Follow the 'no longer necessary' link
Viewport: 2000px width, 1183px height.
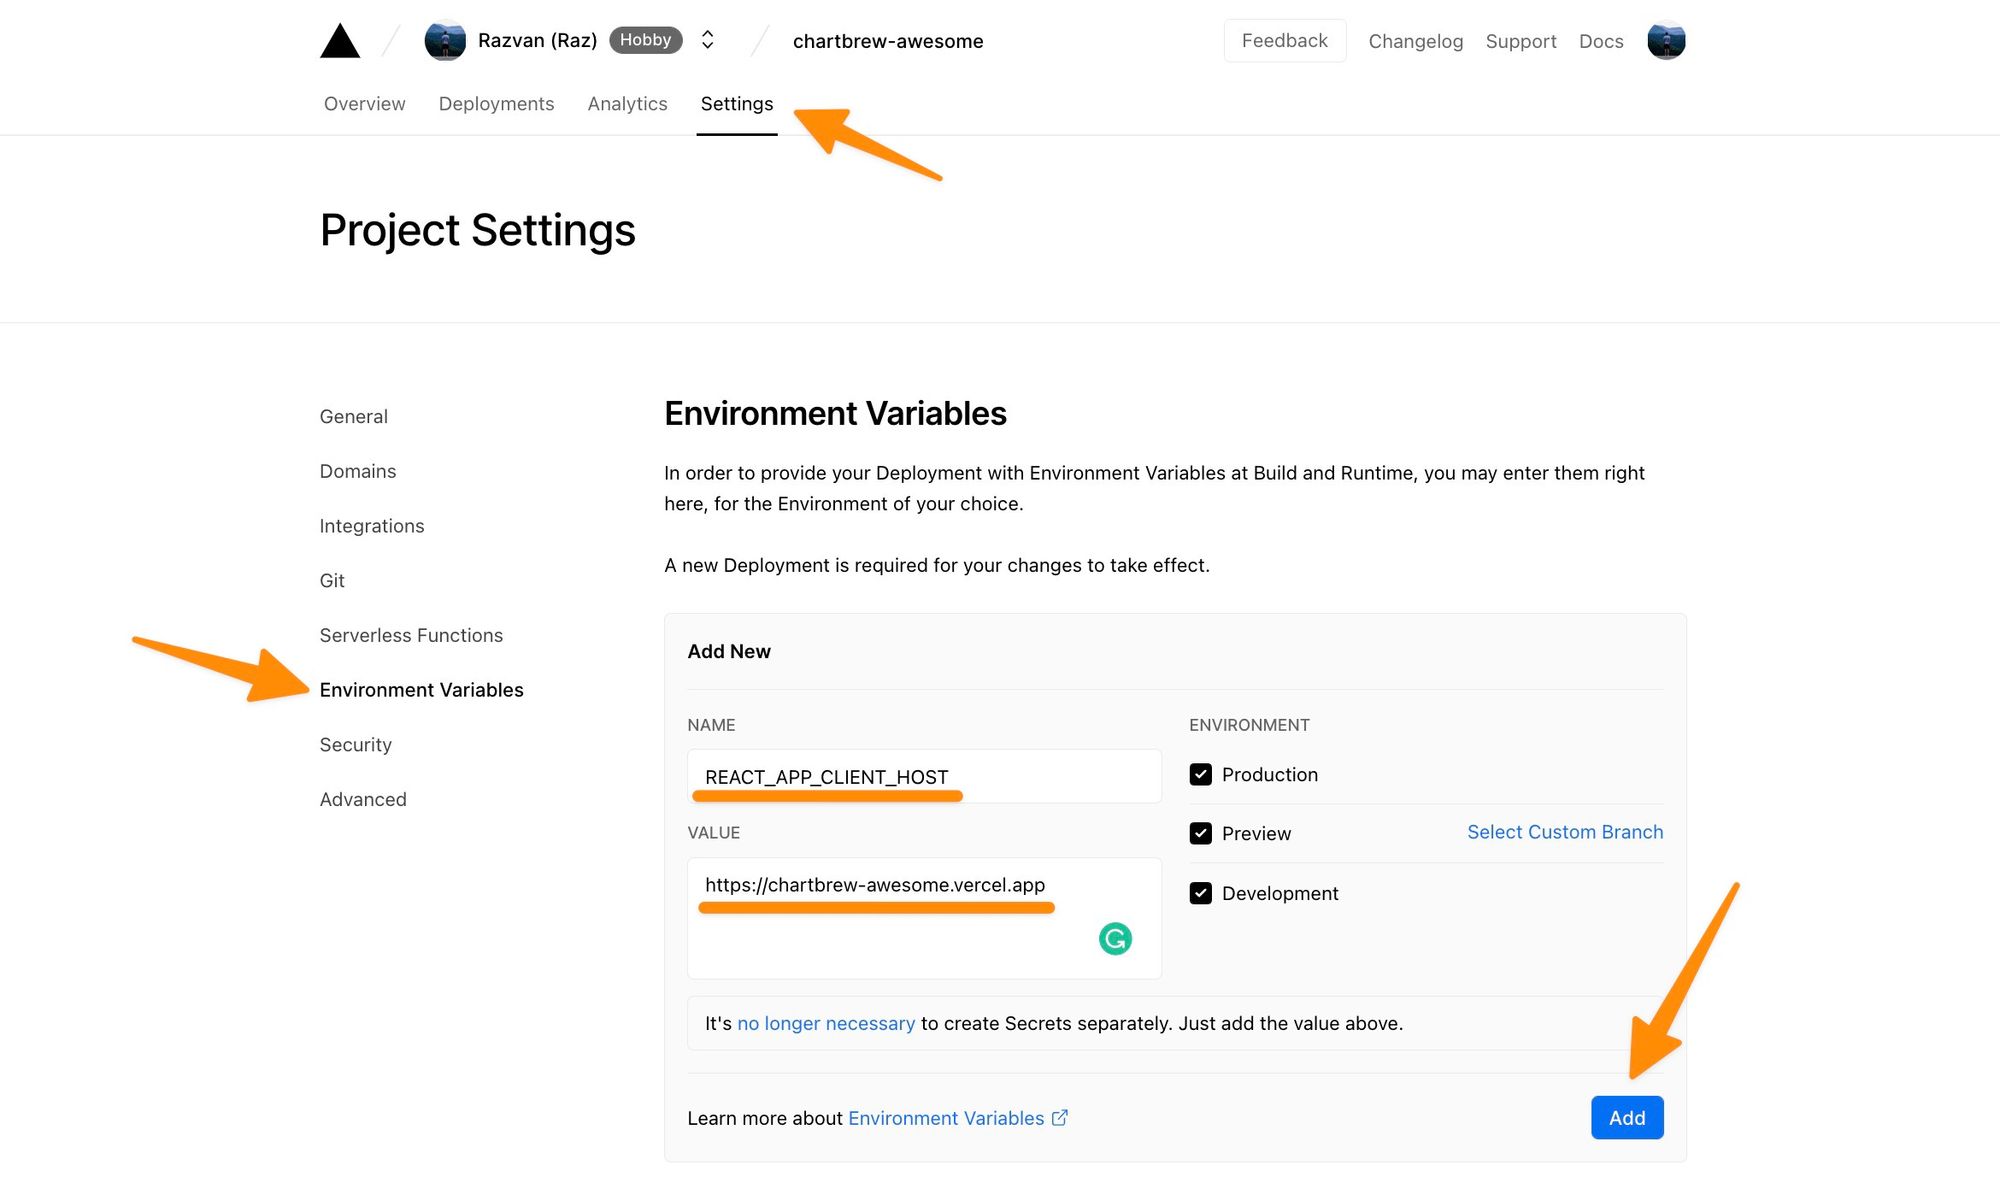coord(826,1023)
